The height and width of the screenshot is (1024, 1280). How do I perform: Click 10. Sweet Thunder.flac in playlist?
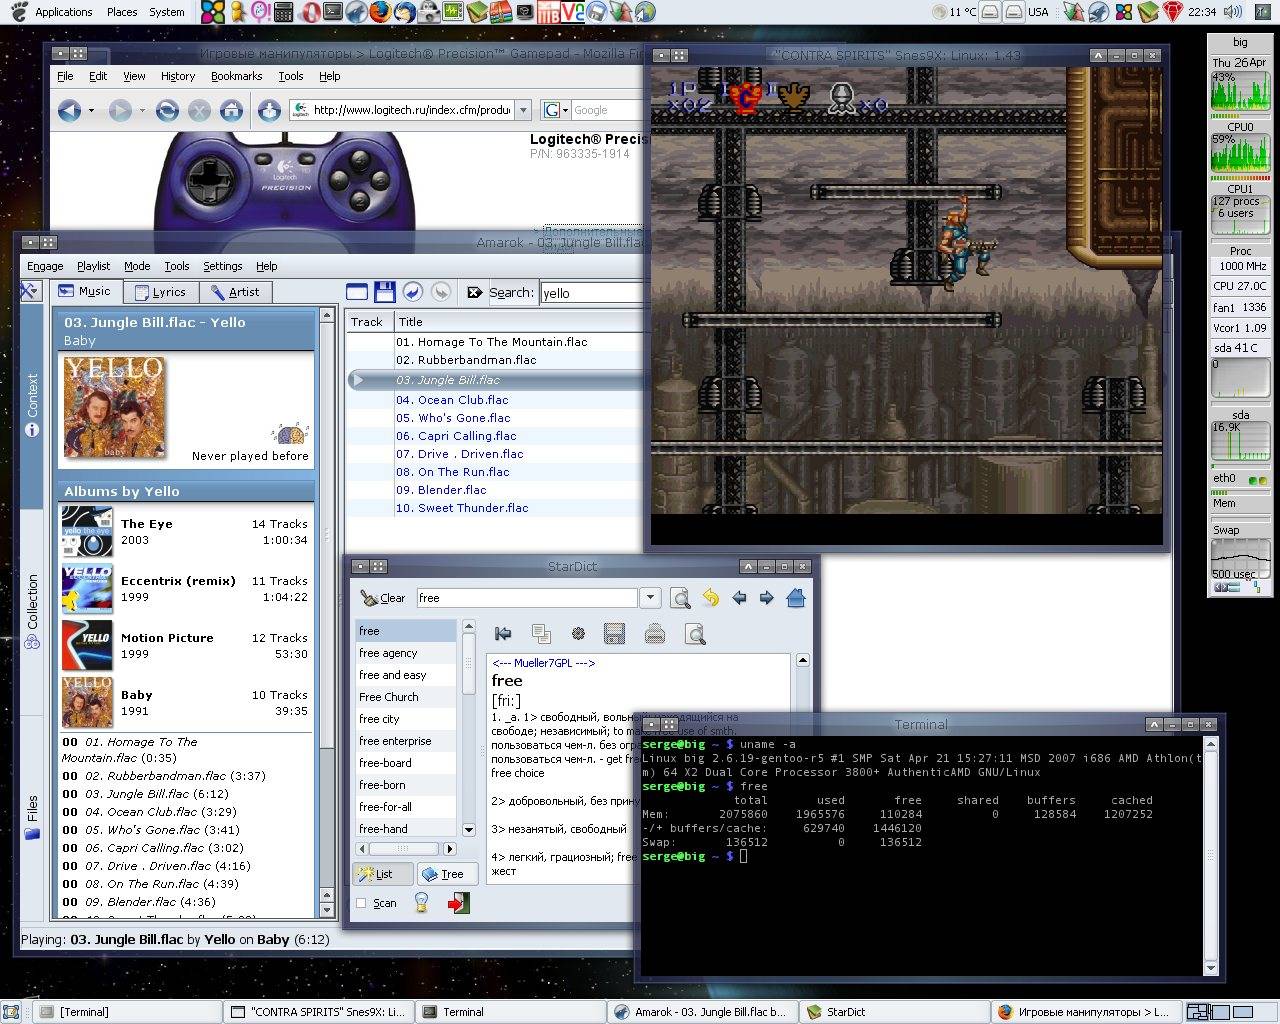[462, 508]
